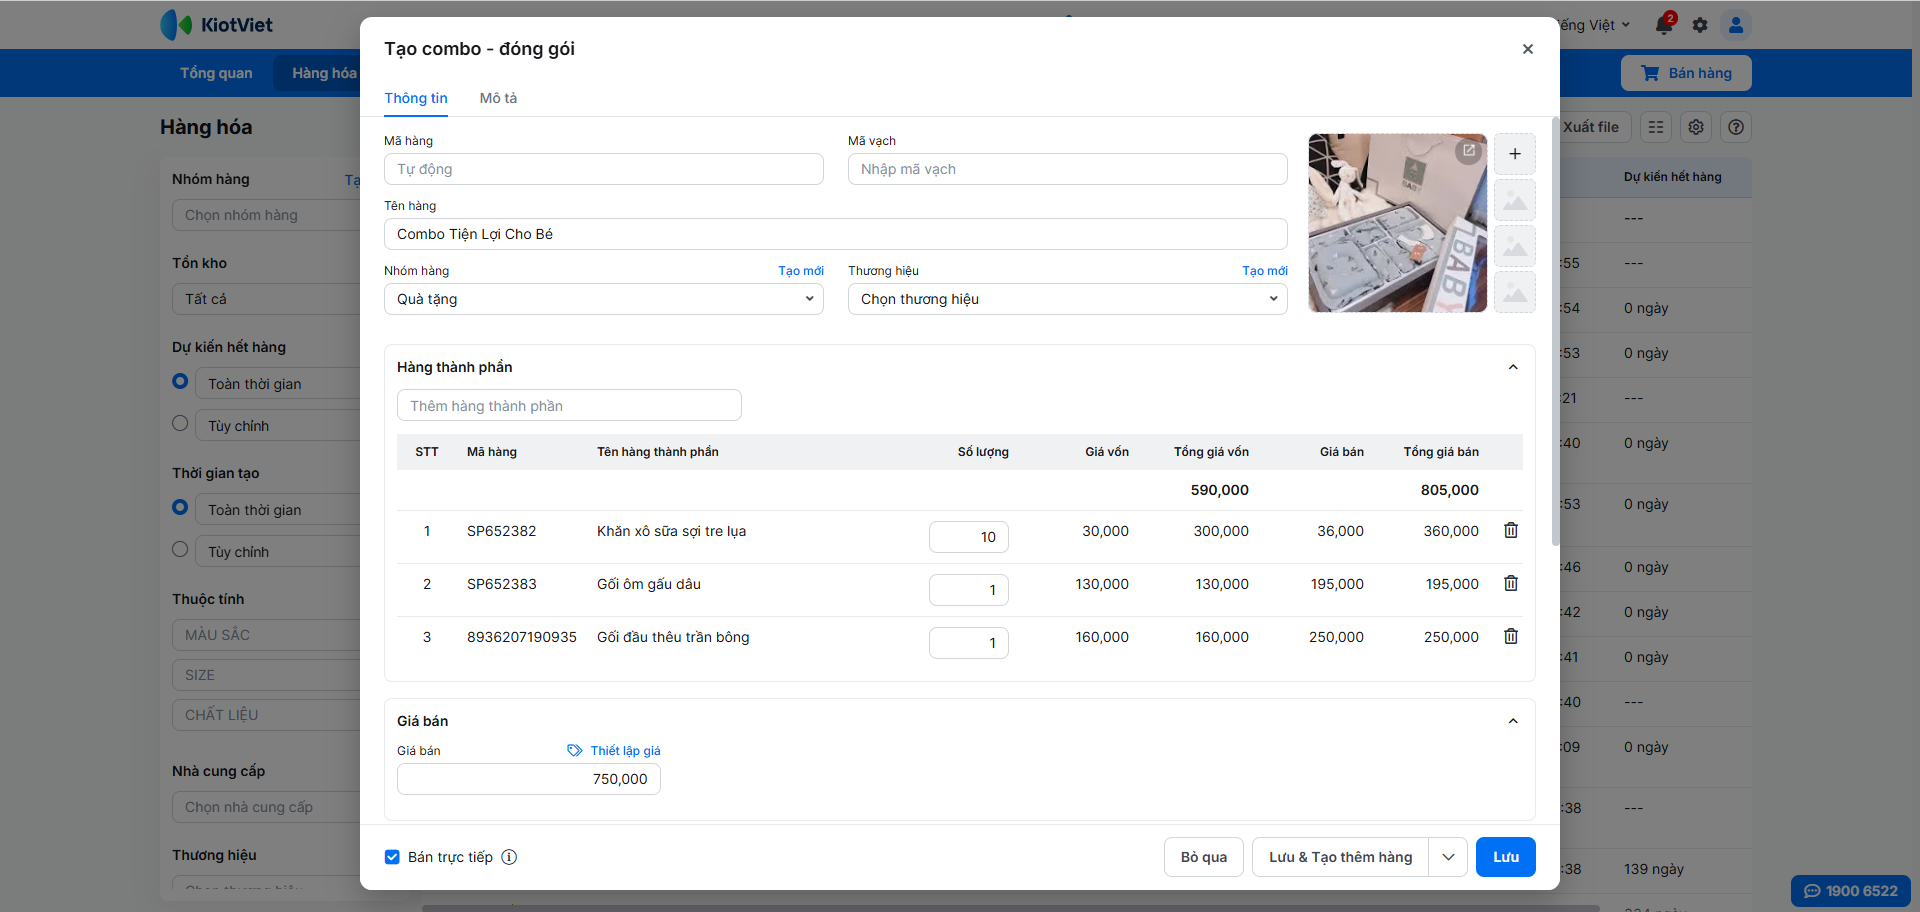The image size is (1920, 912).
Task: Click the Dự kiến hết hàng column header
Action: point(1673,177)
